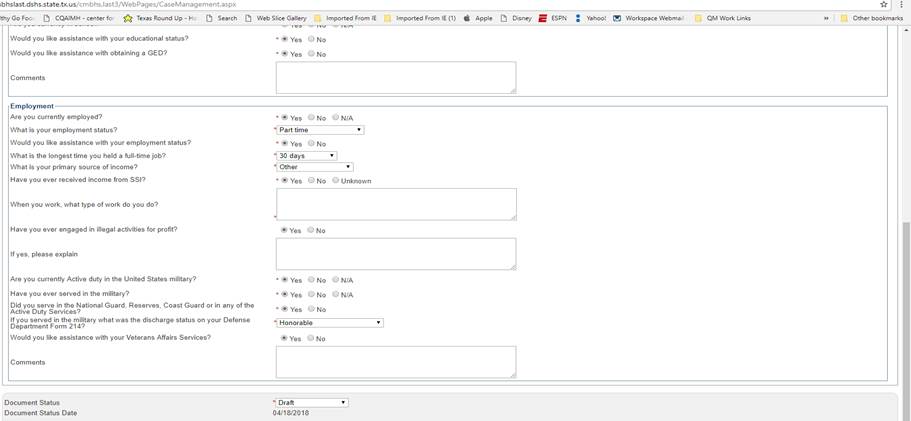The width and height of the screenshot is (911, 421).
Task: Open the Other bookmarks folder
Action: pos(871,18)
